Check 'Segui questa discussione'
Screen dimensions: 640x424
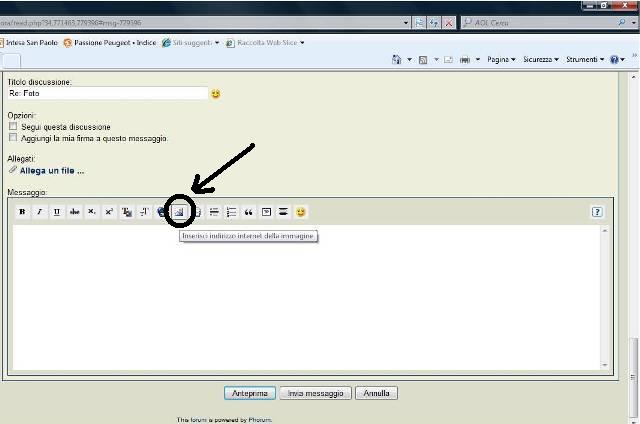click(13, 126)
